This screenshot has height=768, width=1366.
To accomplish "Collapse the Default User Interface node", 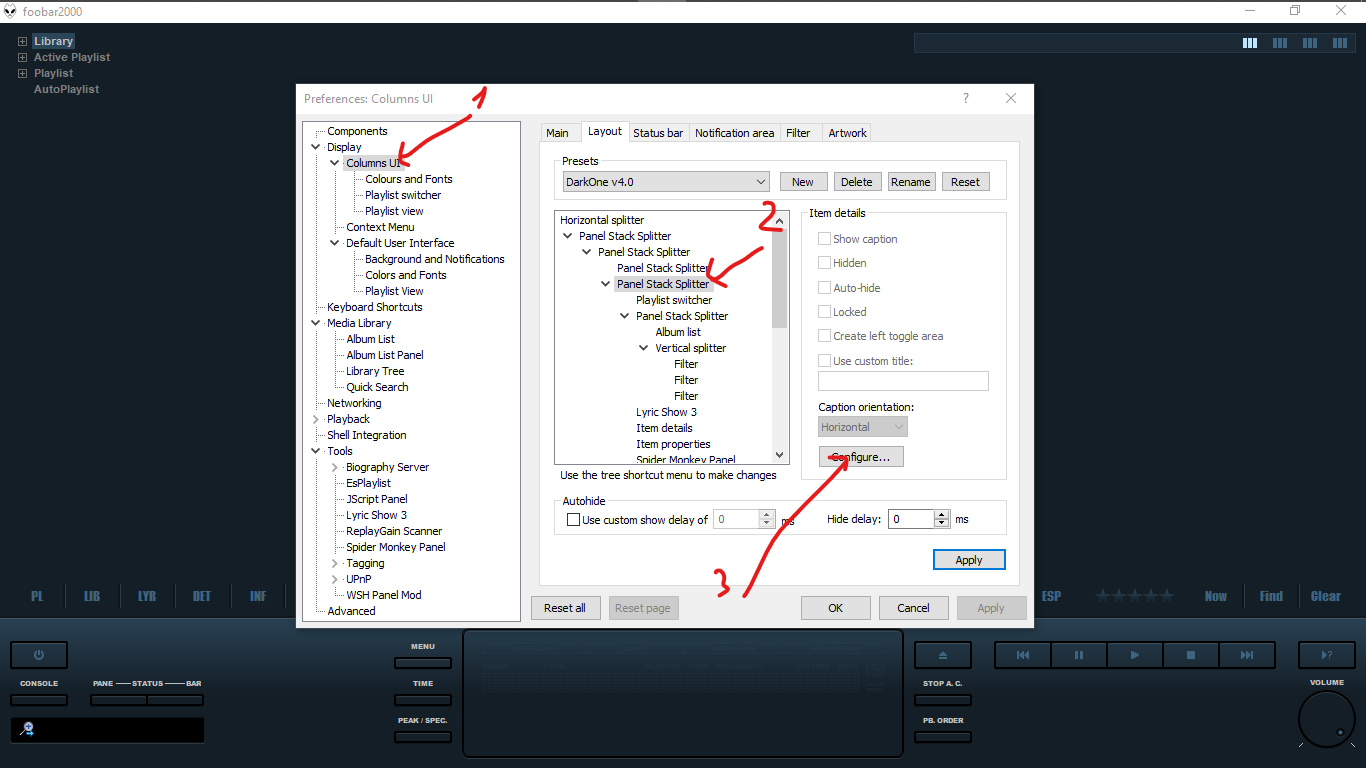I will point(335,243).
